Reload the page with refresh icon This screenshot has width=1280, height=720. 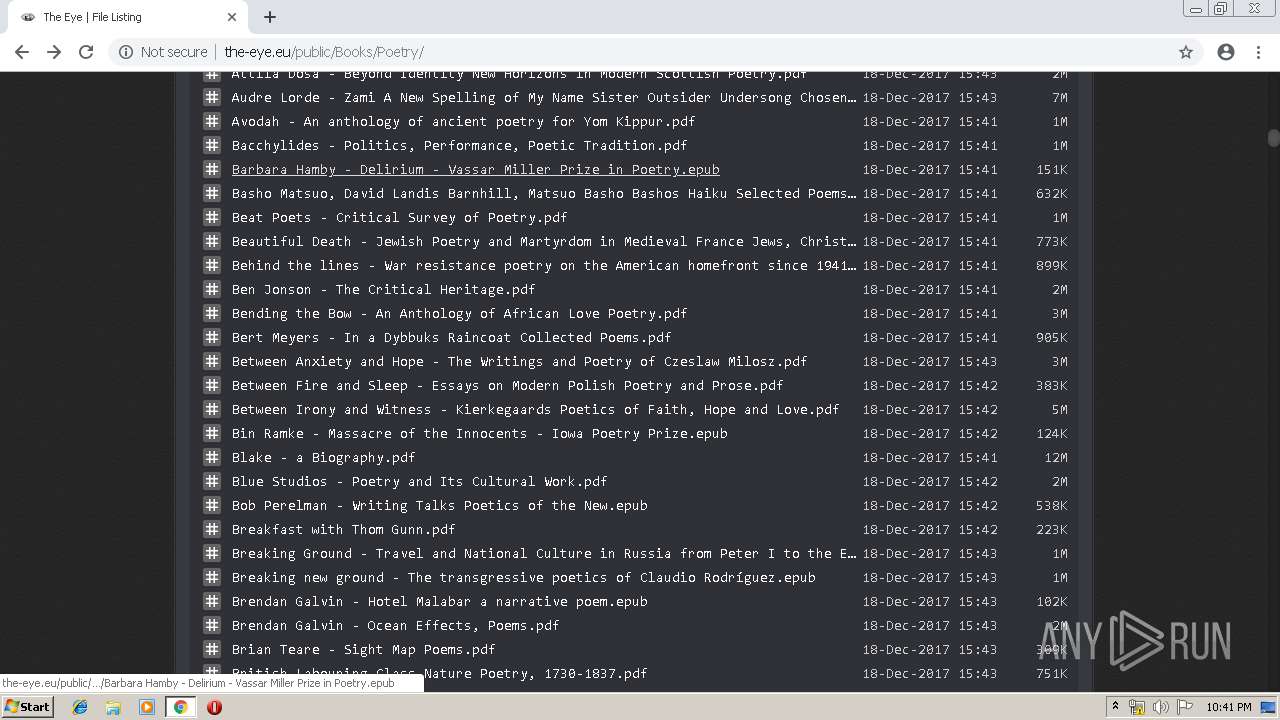point(86,52)
